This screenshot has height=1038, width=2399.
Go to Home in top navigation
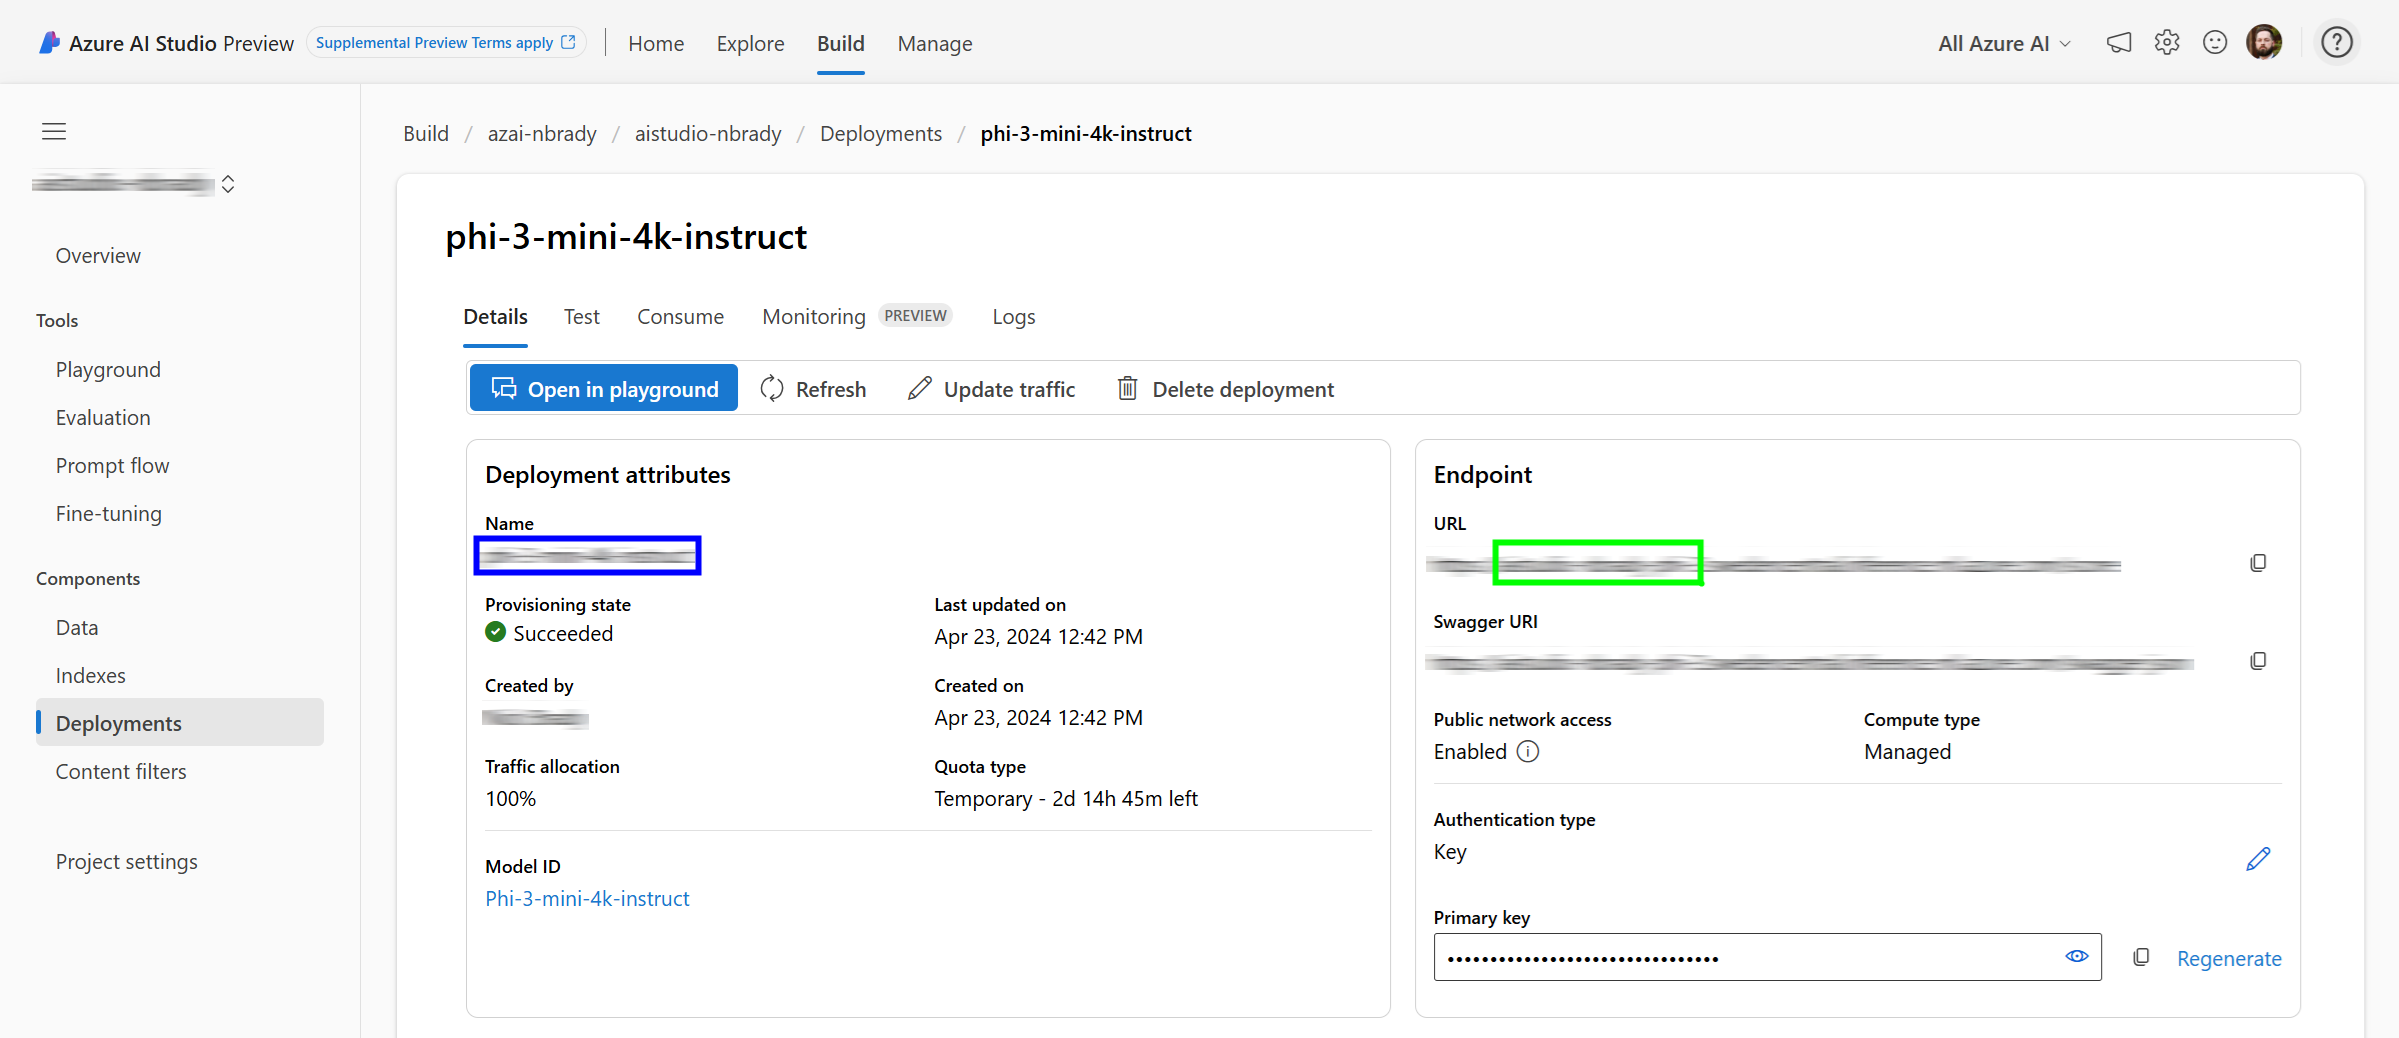[x=656, y=43]
